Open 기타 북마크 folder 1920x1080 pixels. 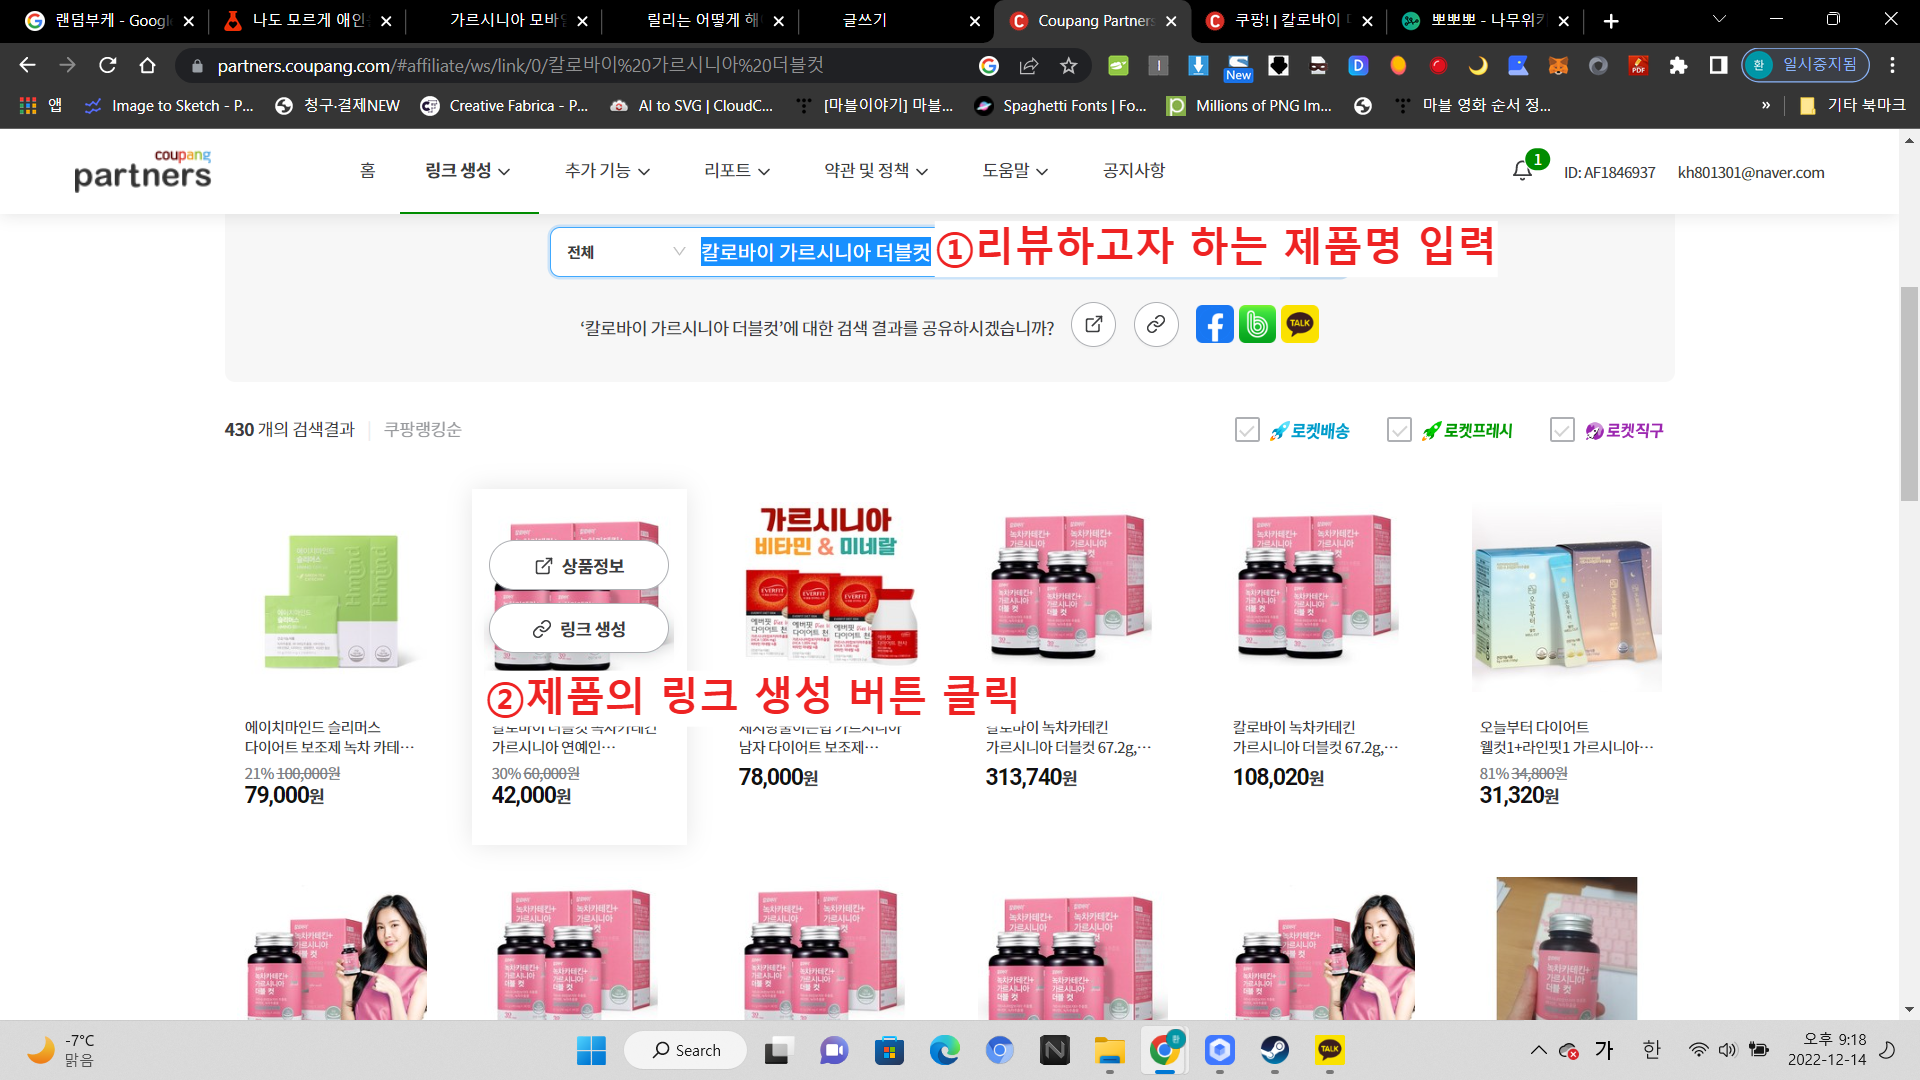(1852, 105)
